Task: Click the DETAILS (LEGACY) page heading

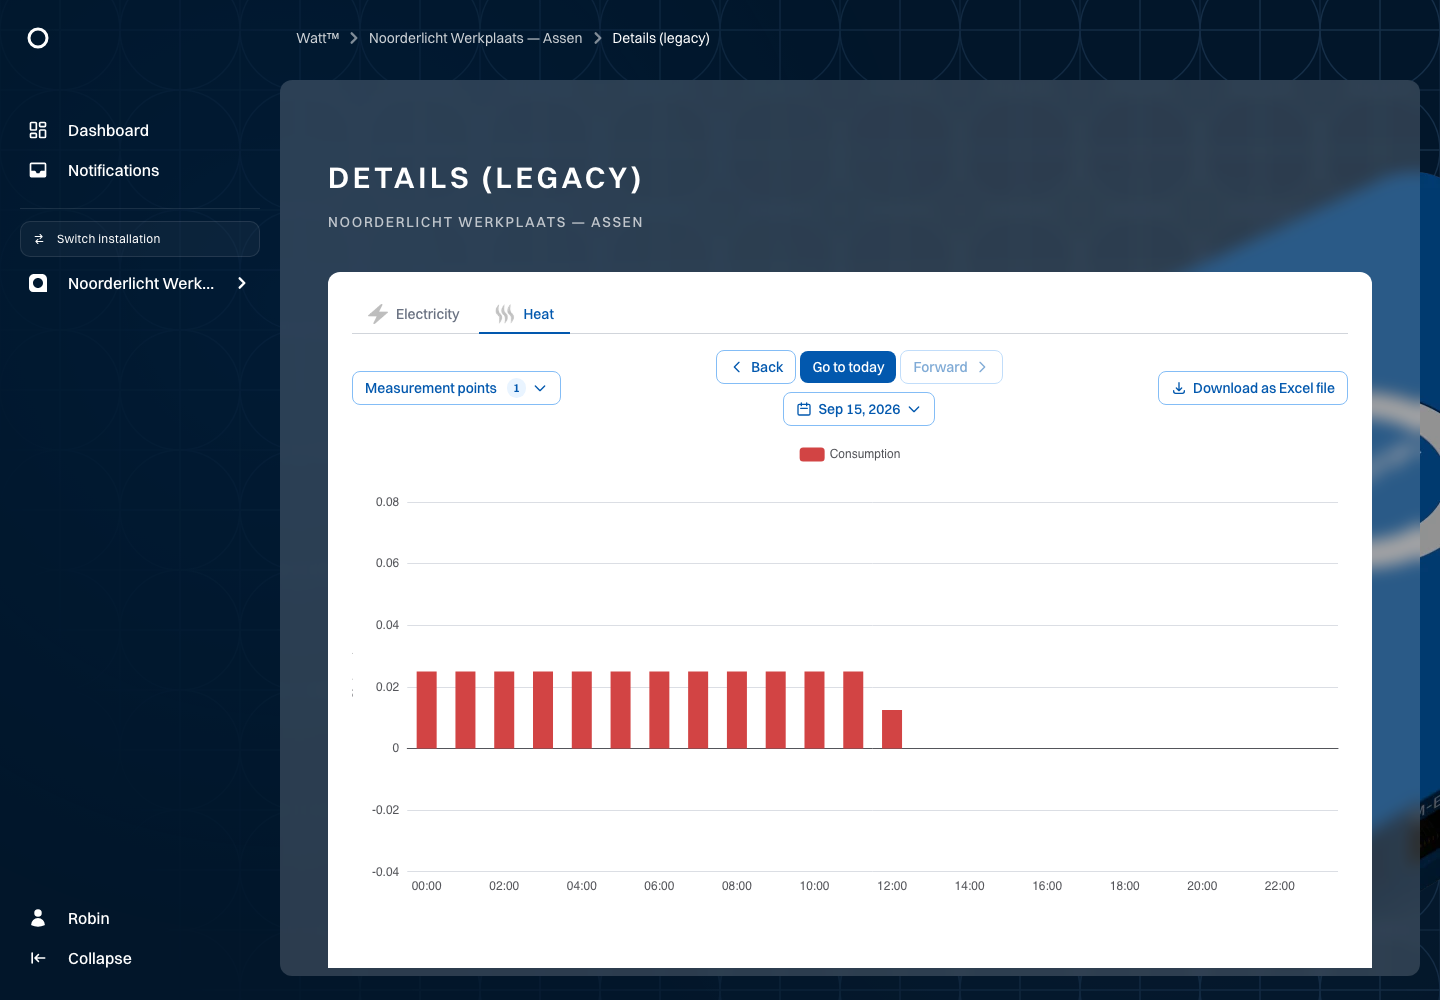Action: click(x=486, y=178)
